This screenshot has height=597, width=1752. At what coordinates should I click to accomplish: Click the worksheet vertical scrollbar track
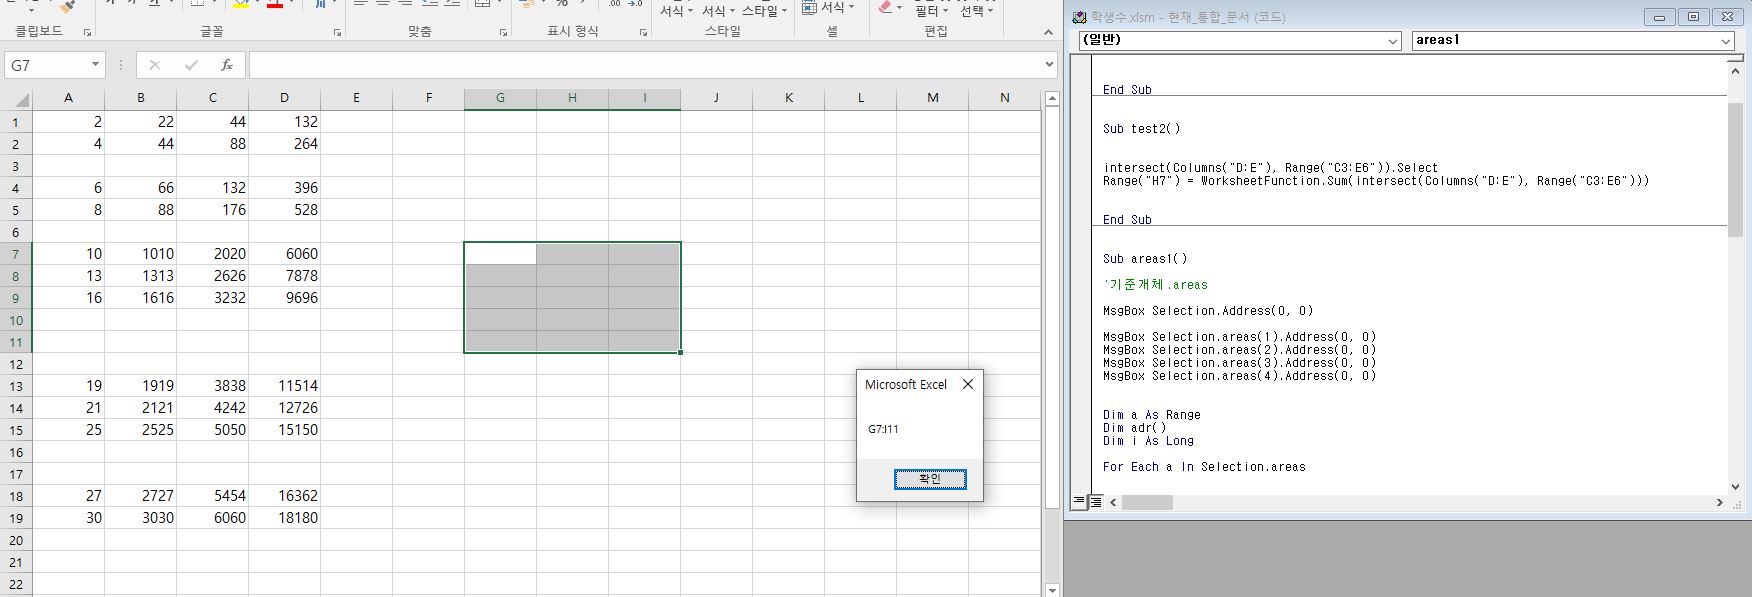(x=1051, y=545)
